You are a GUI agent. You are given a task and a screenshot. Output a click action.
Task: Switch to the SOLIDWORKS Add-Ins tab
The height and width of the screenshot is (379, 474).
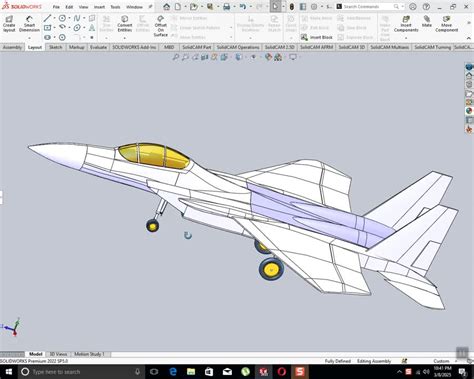click(134, 47)
